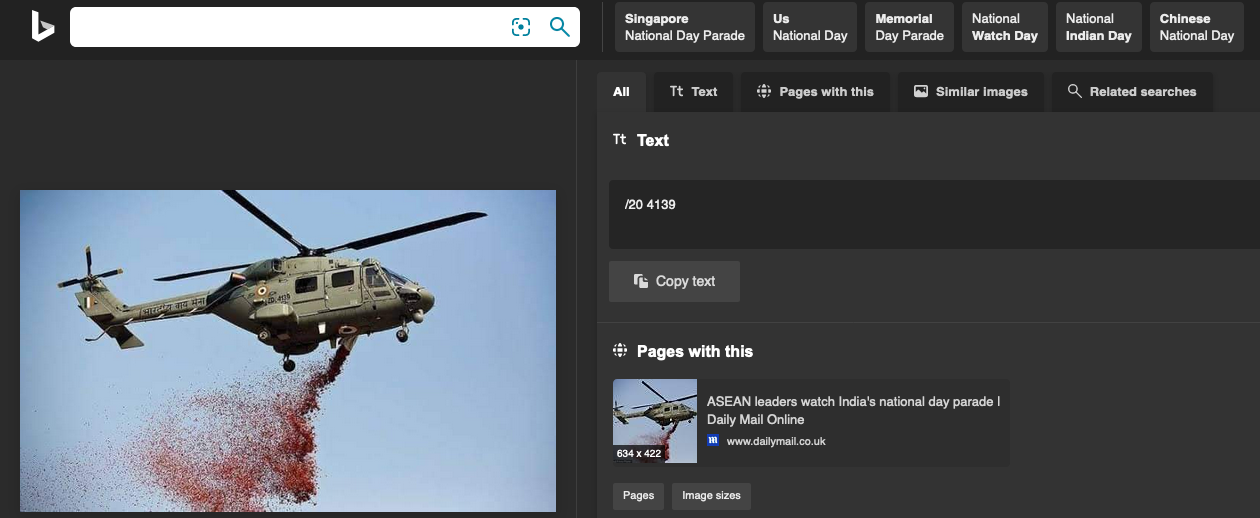
Task: Open the Pages with this tab
Action: pos(815,92)
